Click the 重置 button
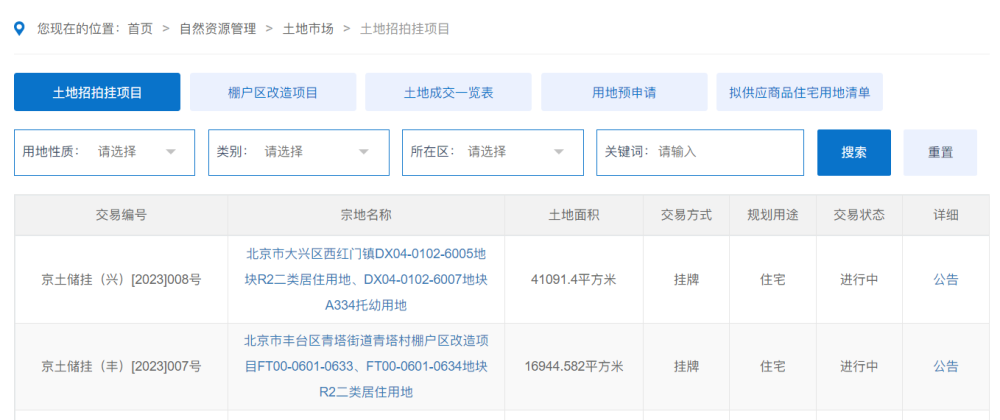Viewport: 1000px width, 420px height. (x=940, y=152)
